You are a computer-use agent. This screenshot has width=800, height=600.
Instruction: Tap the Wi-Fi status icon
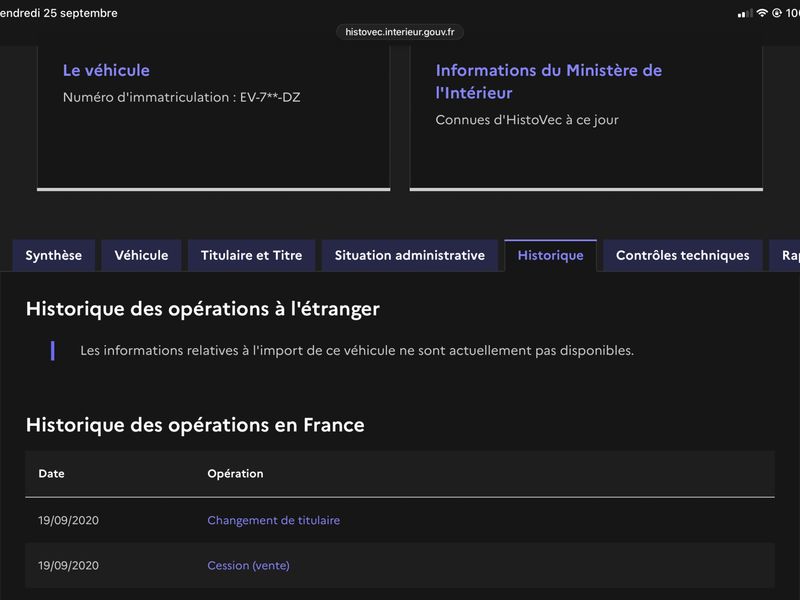point(762,13)
